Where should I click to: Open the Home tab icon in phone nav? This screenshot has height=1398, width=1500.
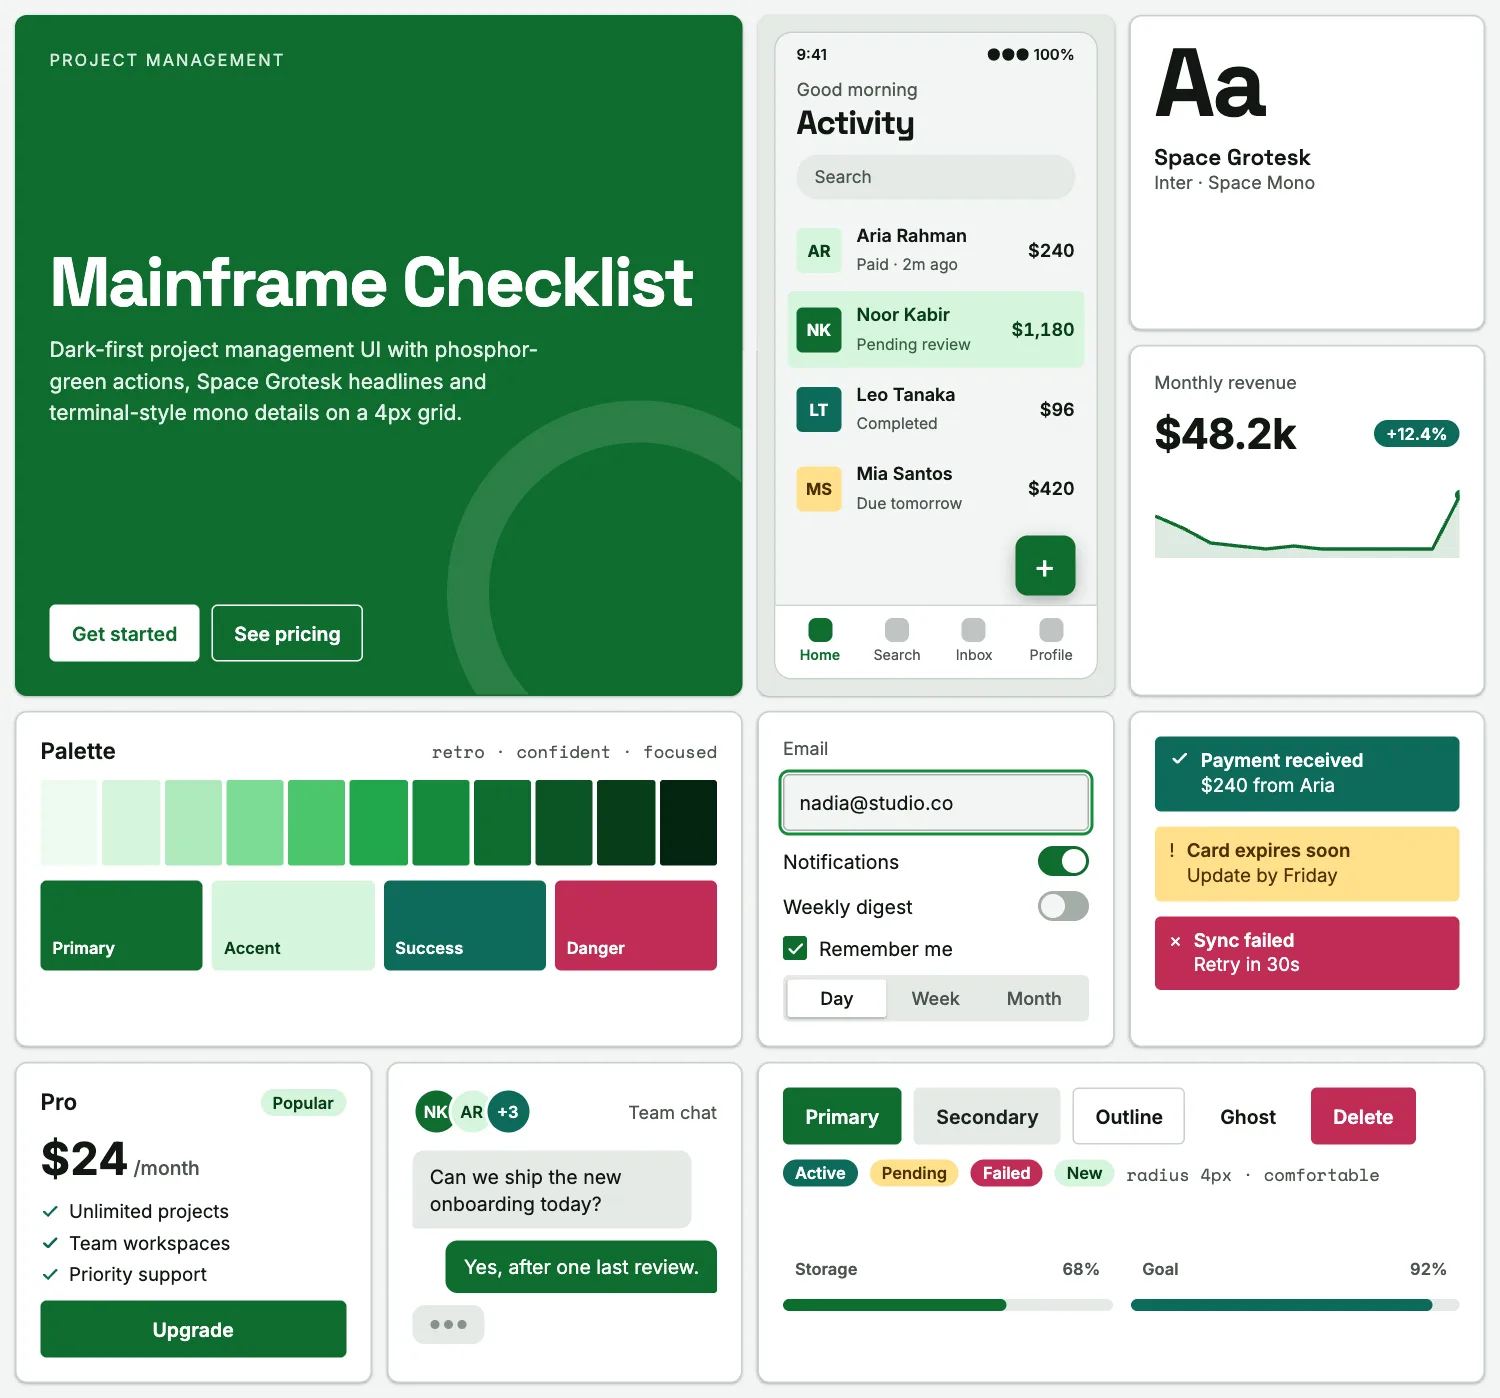(820, 630)
